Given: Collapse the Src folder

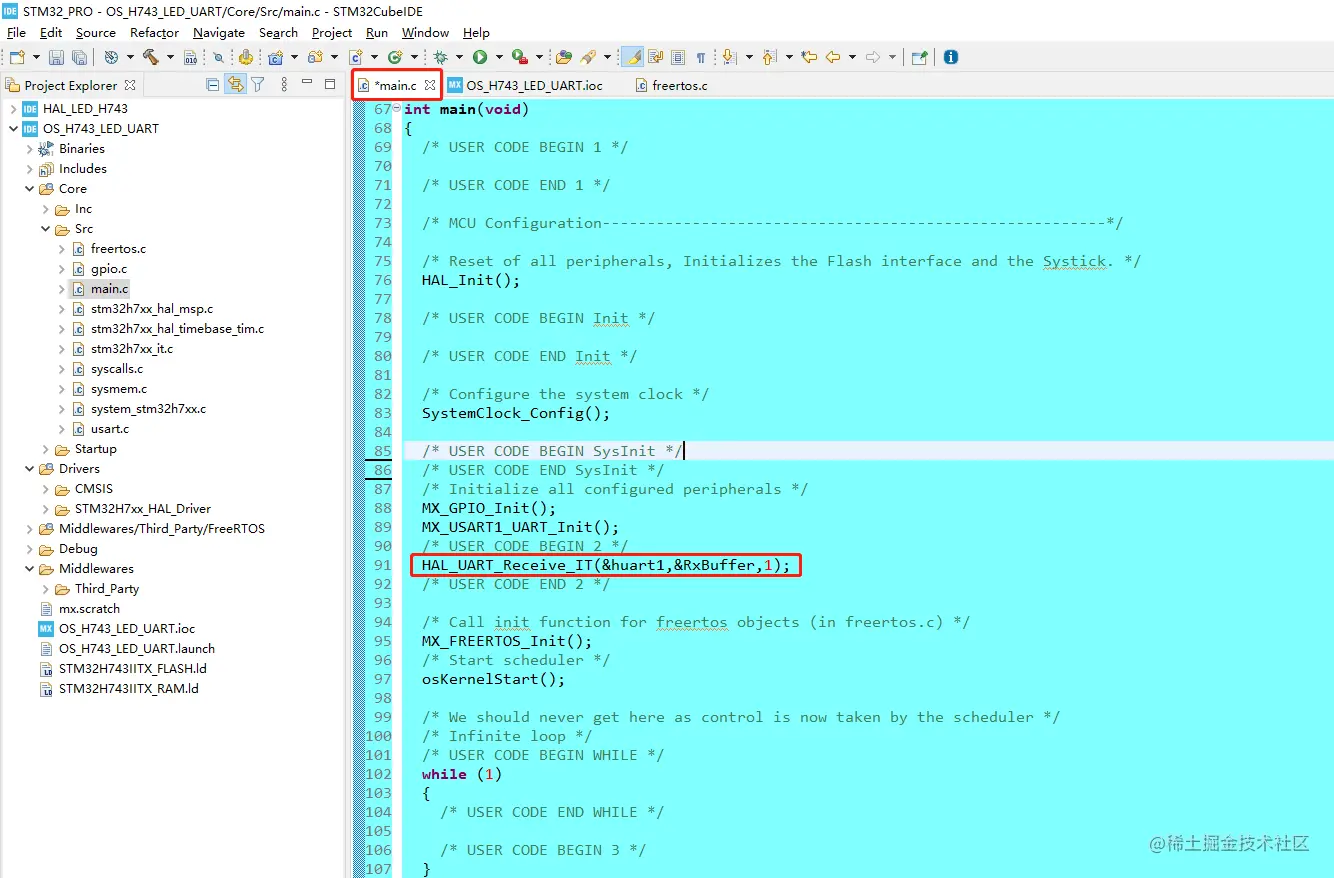Looking at the screenshot, I should [45, 229].
